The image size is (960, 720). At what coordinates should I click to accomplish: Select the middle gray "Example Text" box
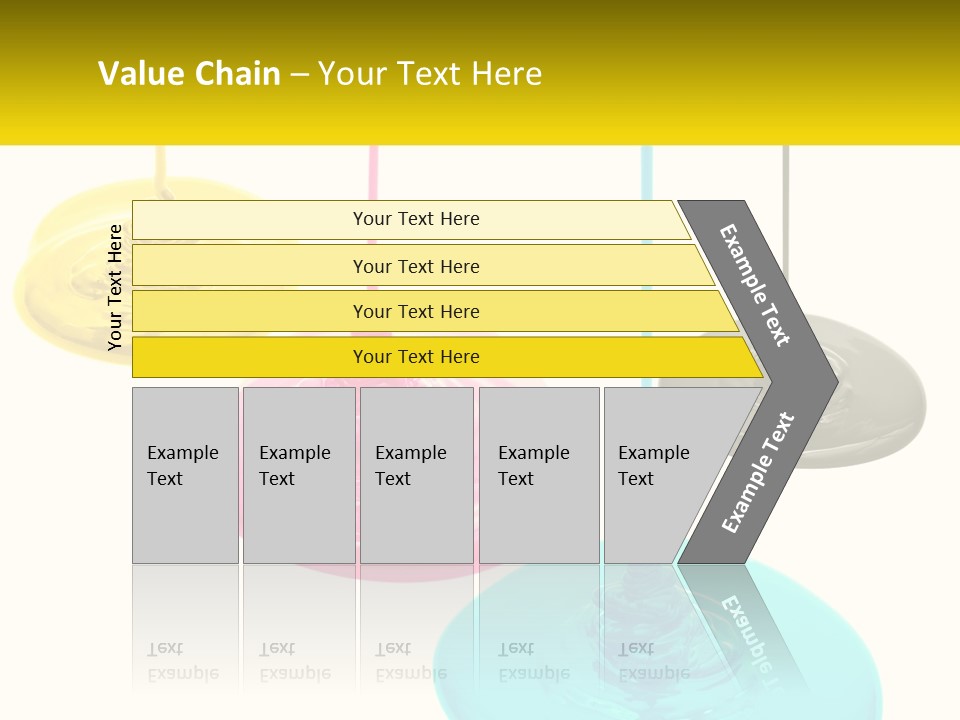coord(416,474)
